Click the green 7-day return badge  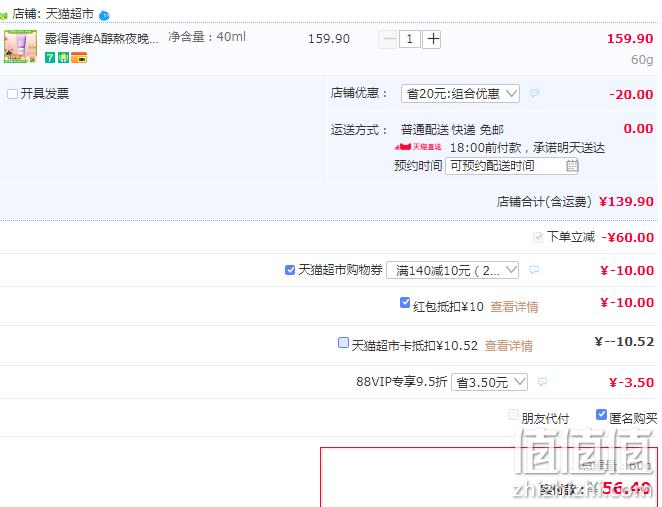tap(50, 57)
